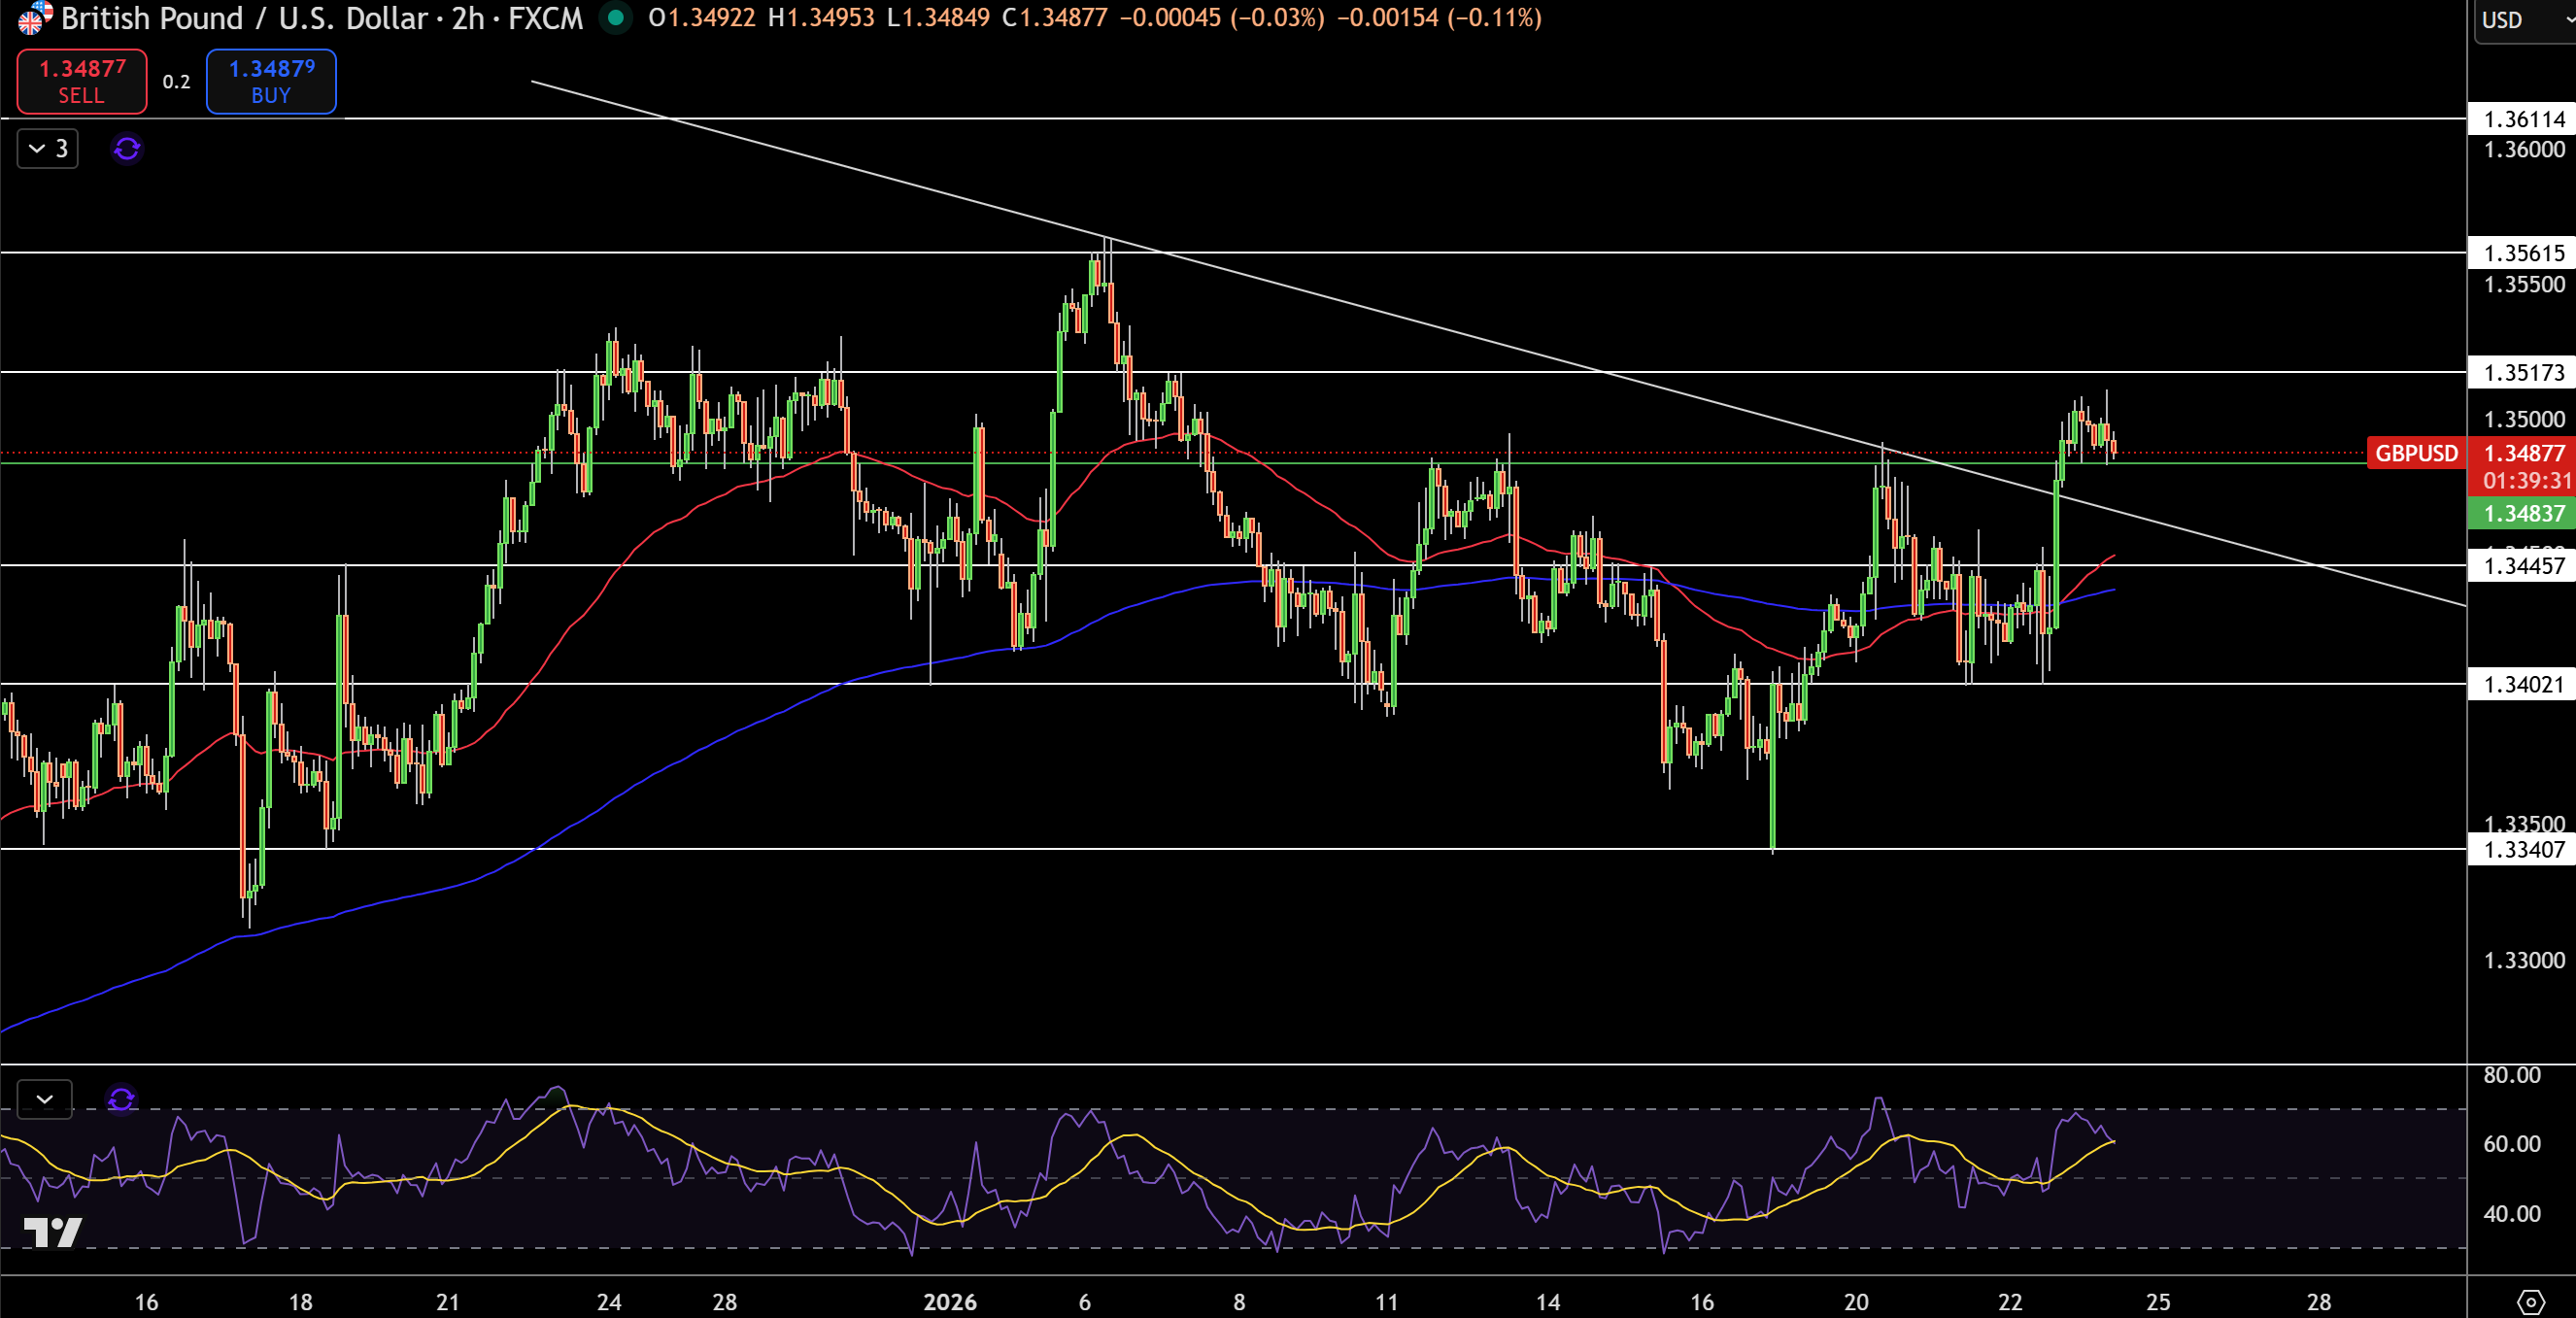Viewport: 2576px width, 1318px height.
Task: Click the countdown timer 01:39:31
Action: click(x=2526, y=481)
